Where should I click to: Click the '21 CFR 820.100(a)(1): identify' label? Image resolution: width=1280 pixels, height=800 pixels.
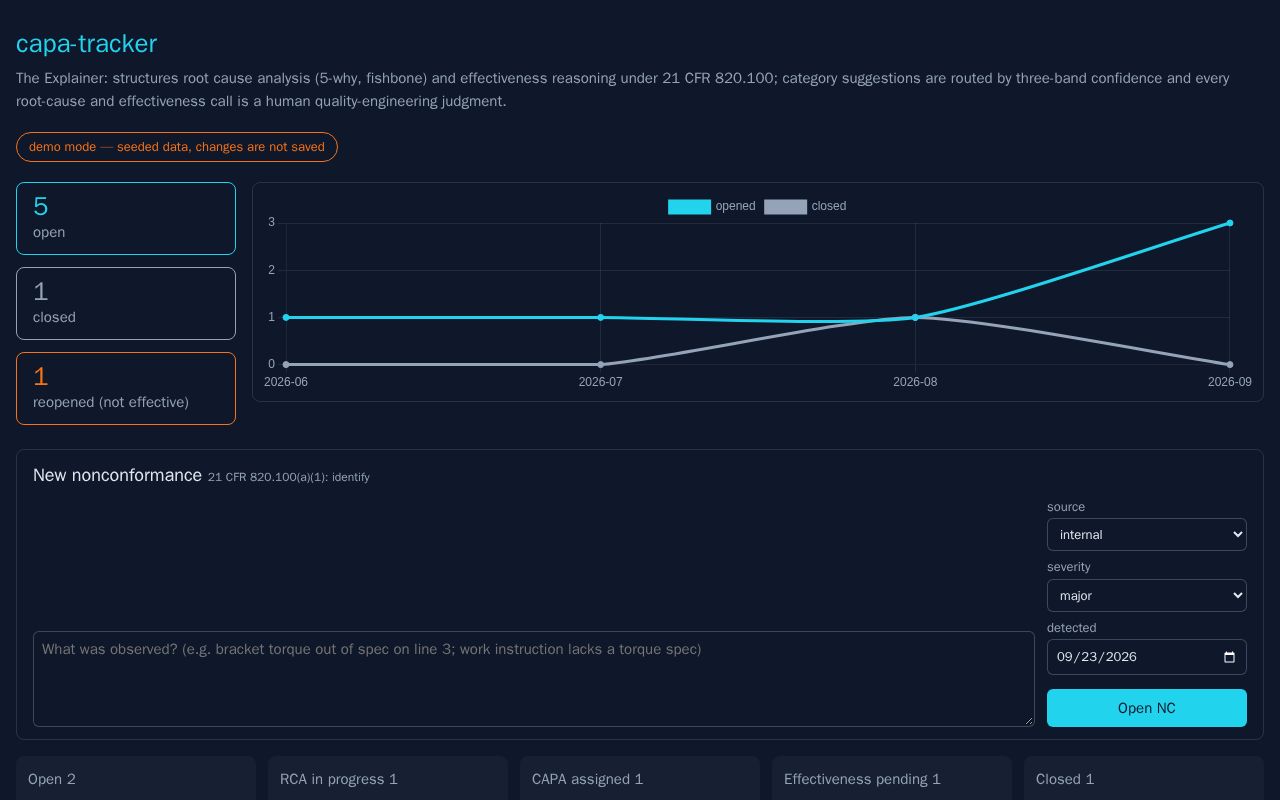click(x=289, y=478)
